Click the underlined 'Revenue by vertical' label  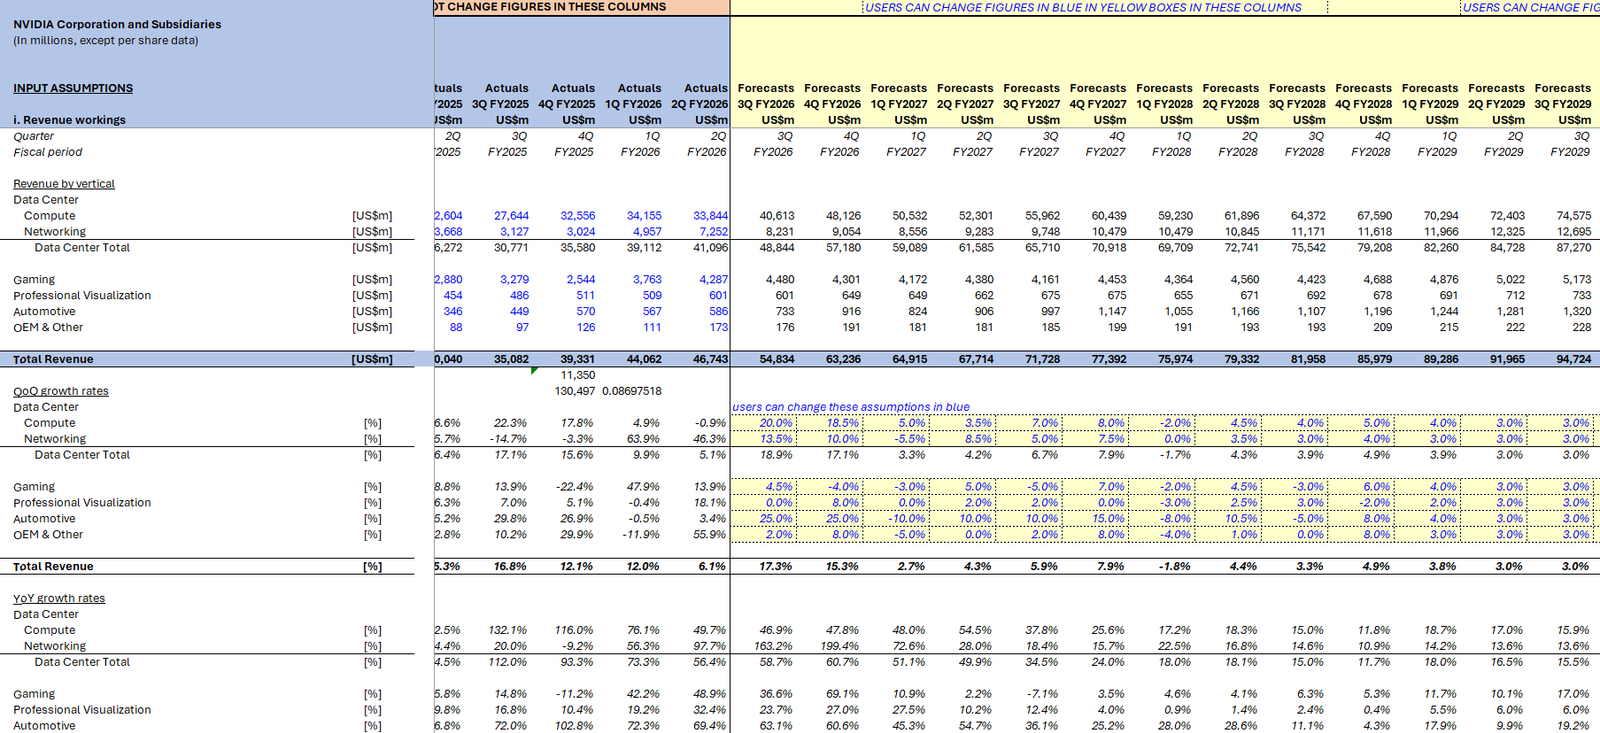click(64, 184)
